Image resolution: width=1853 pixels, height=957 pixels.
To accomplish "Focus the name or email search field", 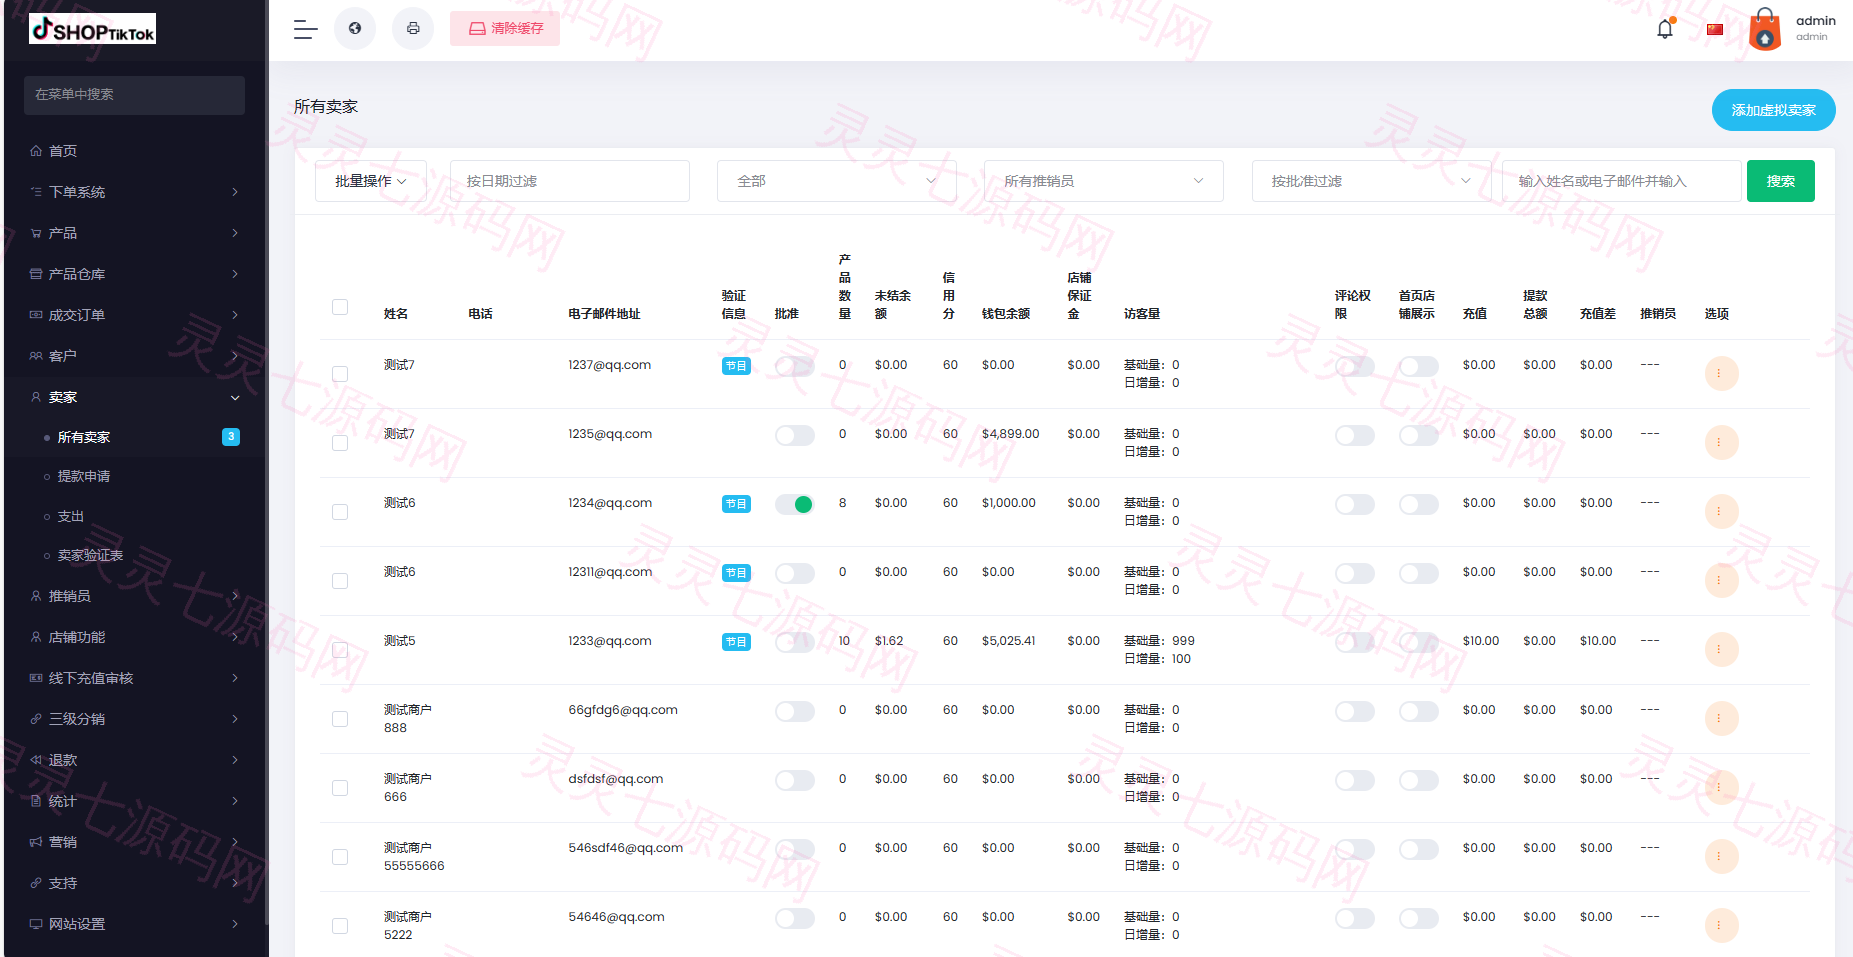I will click(1622, 181).
